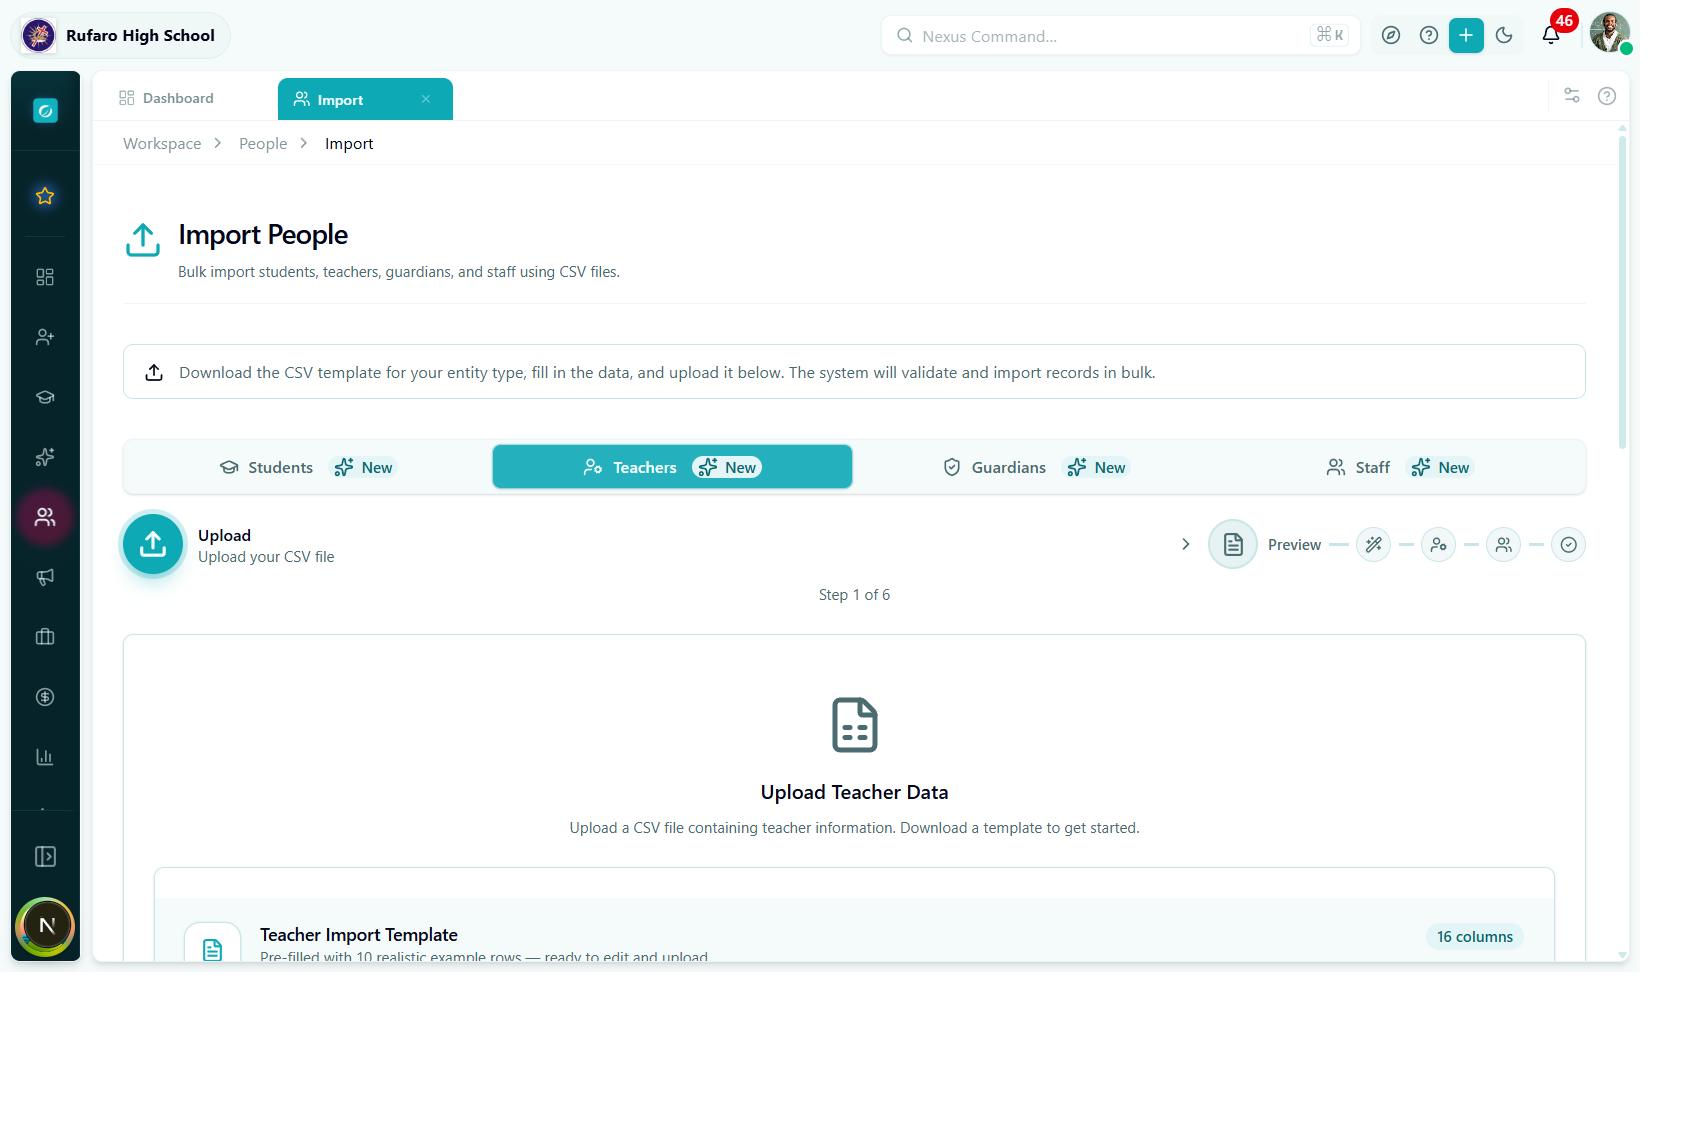Open the dashboard grid icon in the sidebar
Viewport: 1708px width, 1125px height.
45,277
